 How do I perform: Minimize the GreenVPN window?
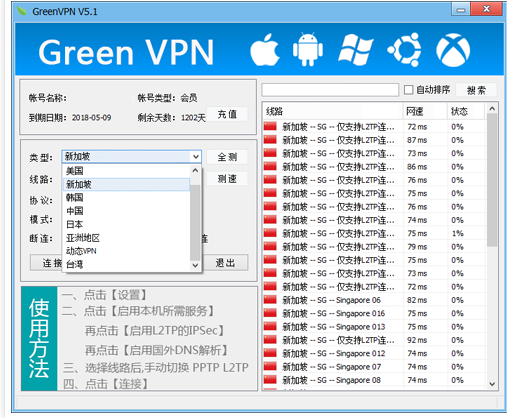coord(461,9)
